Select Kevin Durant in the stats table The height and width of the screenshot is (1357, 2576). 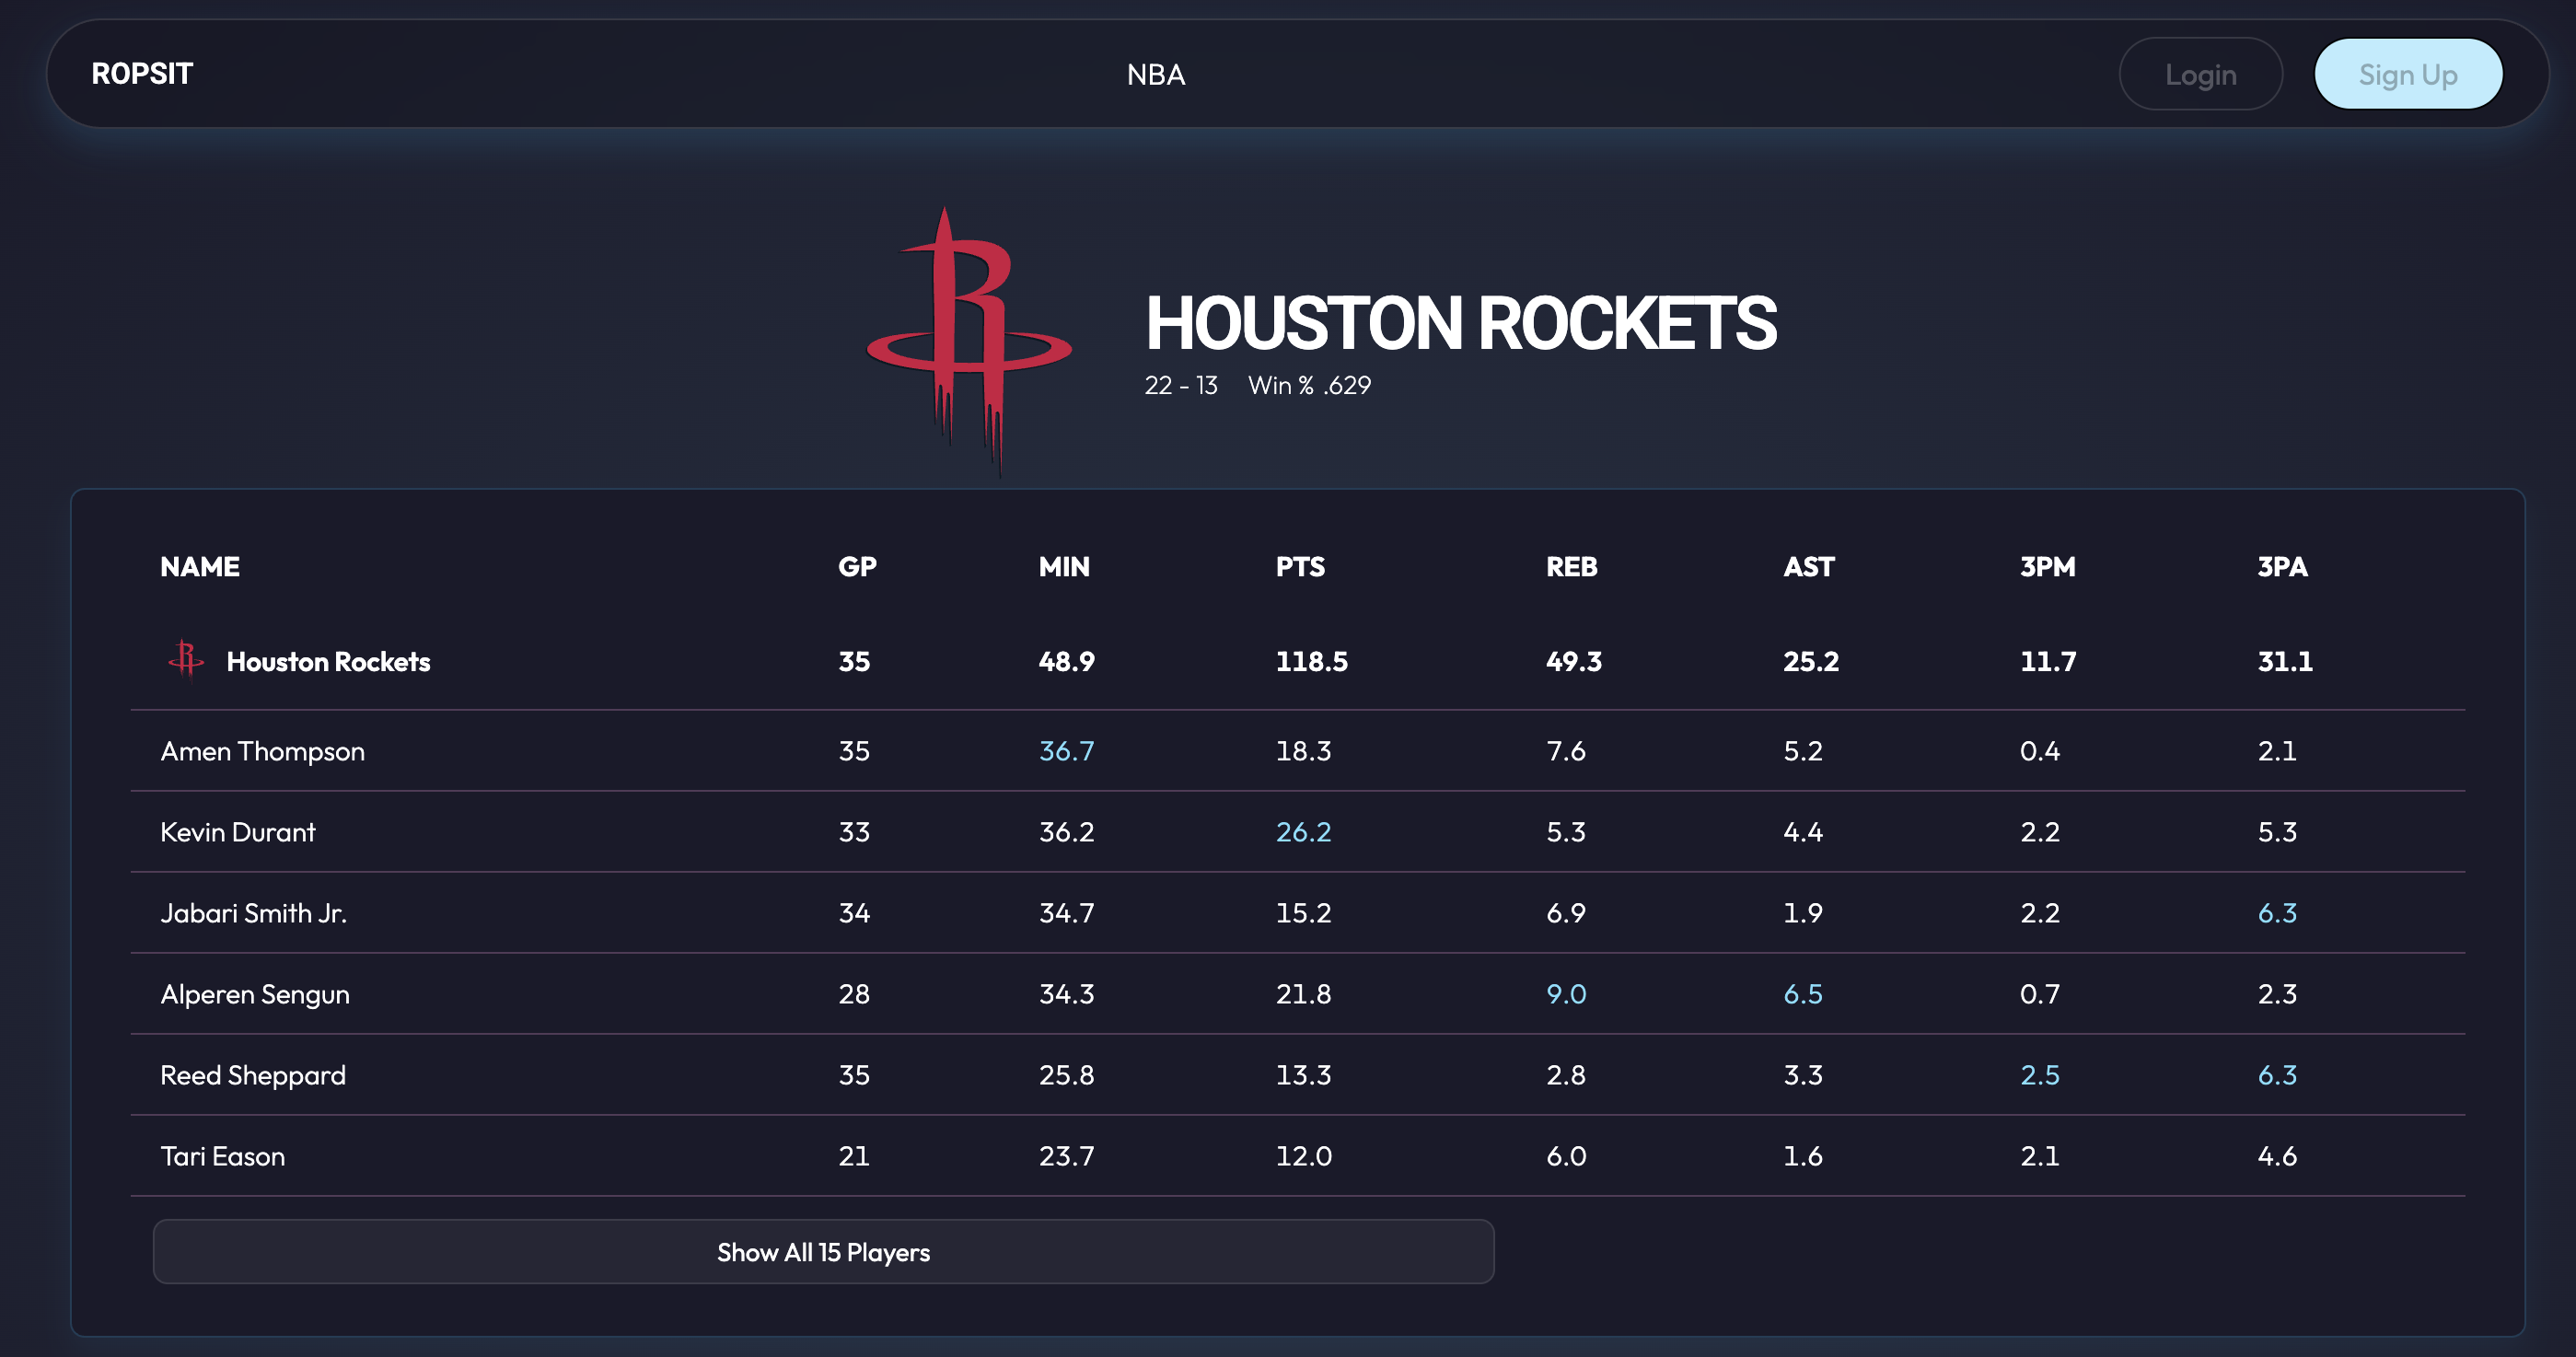click(x=237, y=831)
